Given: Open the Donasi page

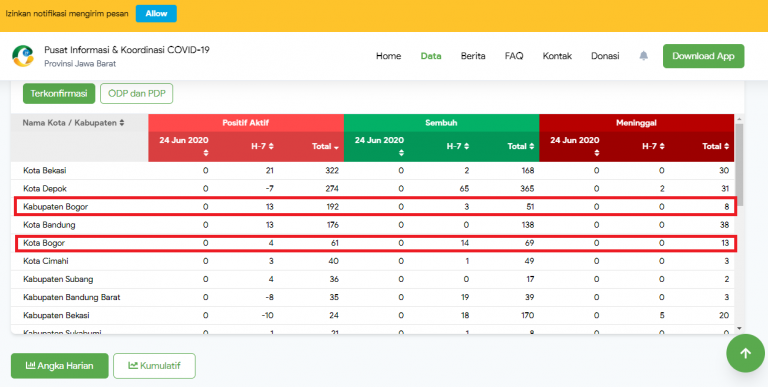Looking at the screenshot, I should [605, 56].
